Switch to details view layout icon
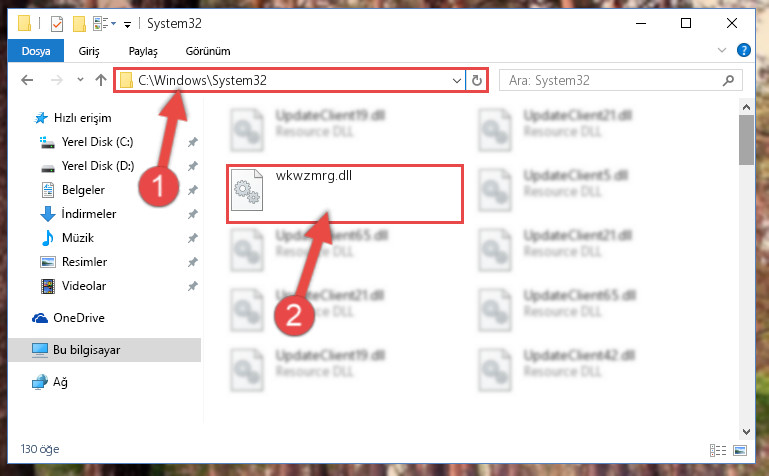The height and width of the screenshot is (476, 769). click(718, 450)
